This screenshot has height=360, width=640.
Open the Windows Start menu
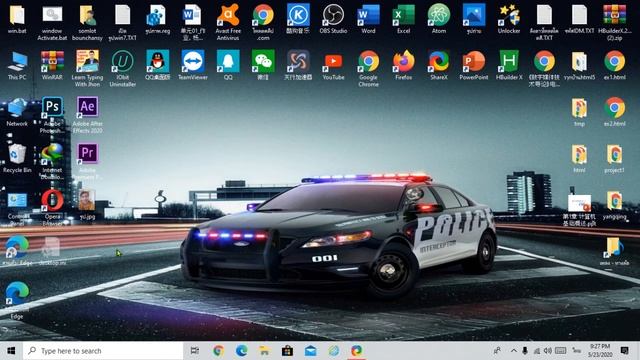tap(11, 351)
